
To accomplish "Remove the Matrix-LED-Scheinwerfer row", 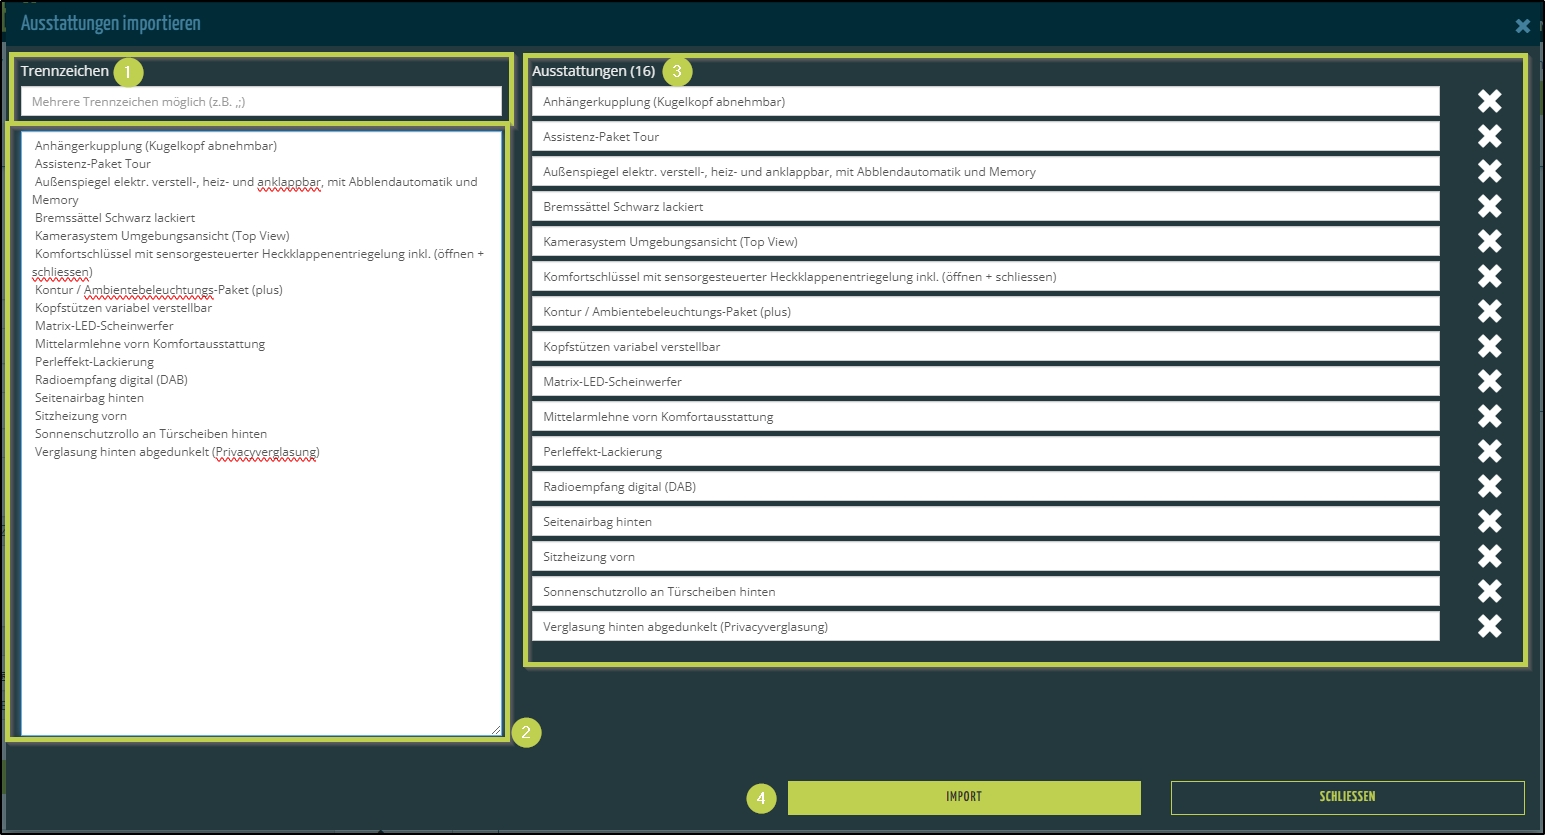I will point(1489,381).
